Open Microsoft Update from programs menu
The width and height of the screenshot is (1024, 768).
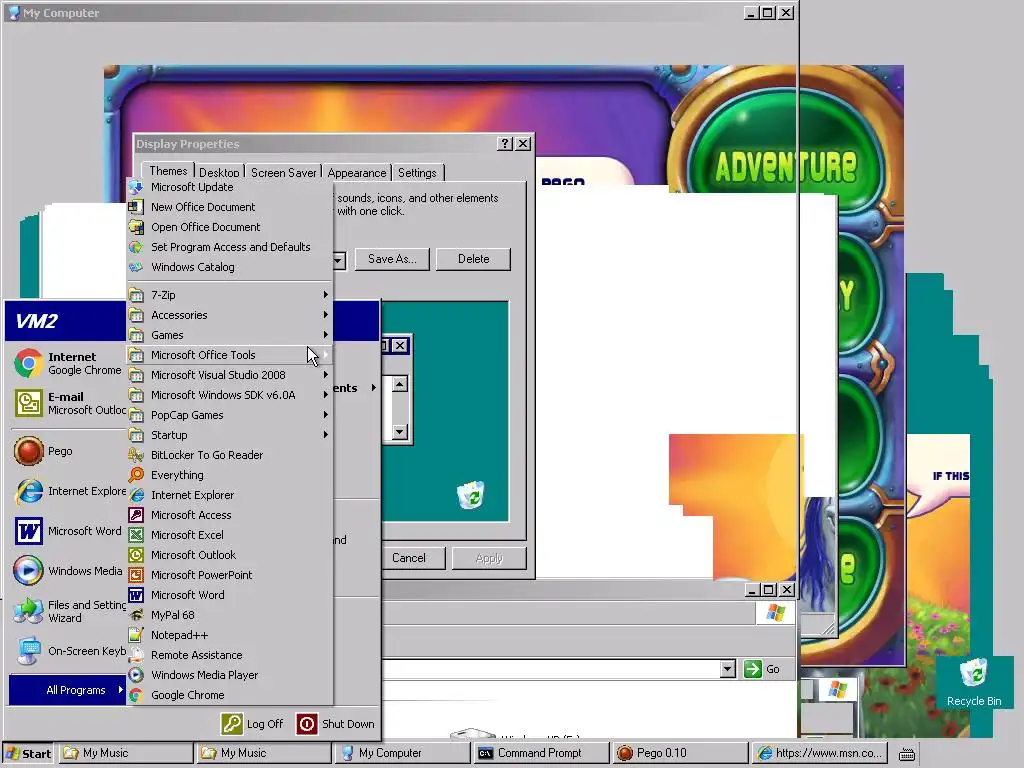coord(230,187)
